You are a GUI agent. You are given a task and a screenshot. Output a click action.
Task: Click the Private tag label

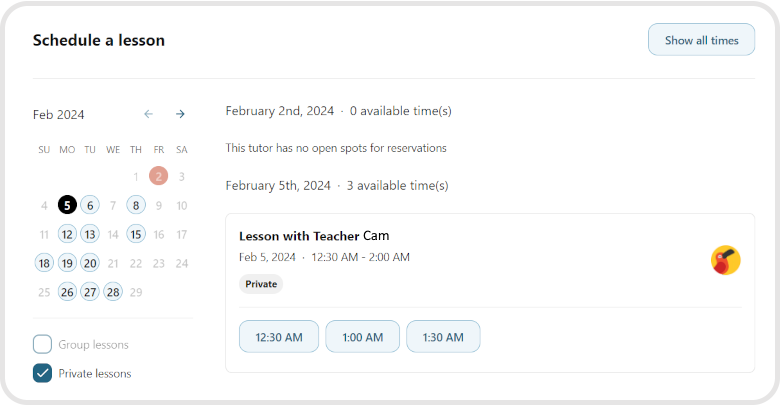click(x=261, y=284)
